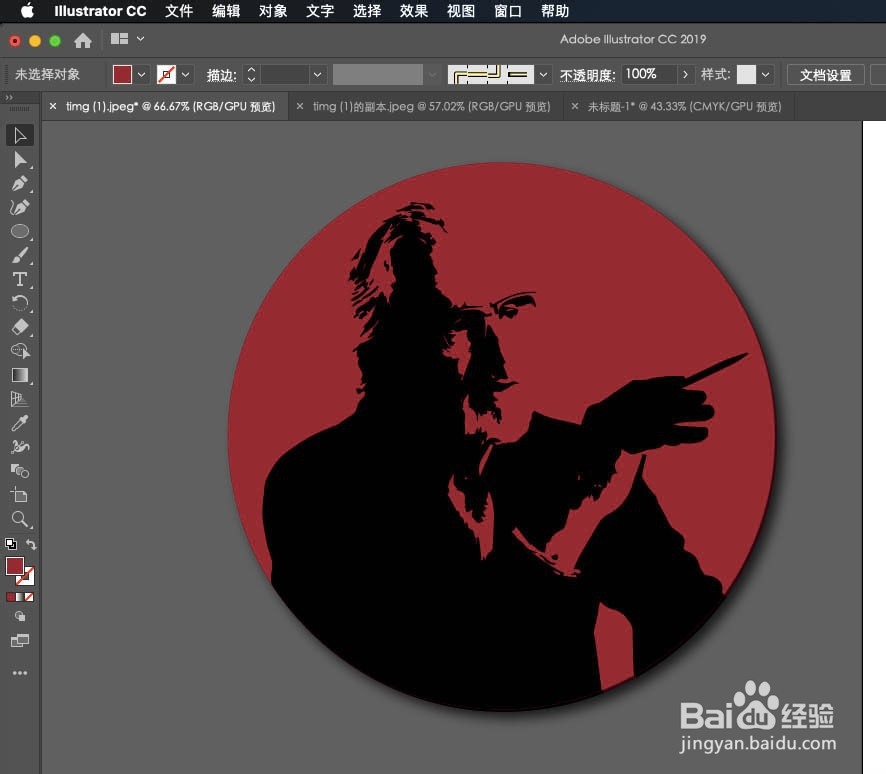Image resolution: width=886 pixels, height=774 pixels.
Task: Select the Artboard tool
Action: click(x=20, y=495)
